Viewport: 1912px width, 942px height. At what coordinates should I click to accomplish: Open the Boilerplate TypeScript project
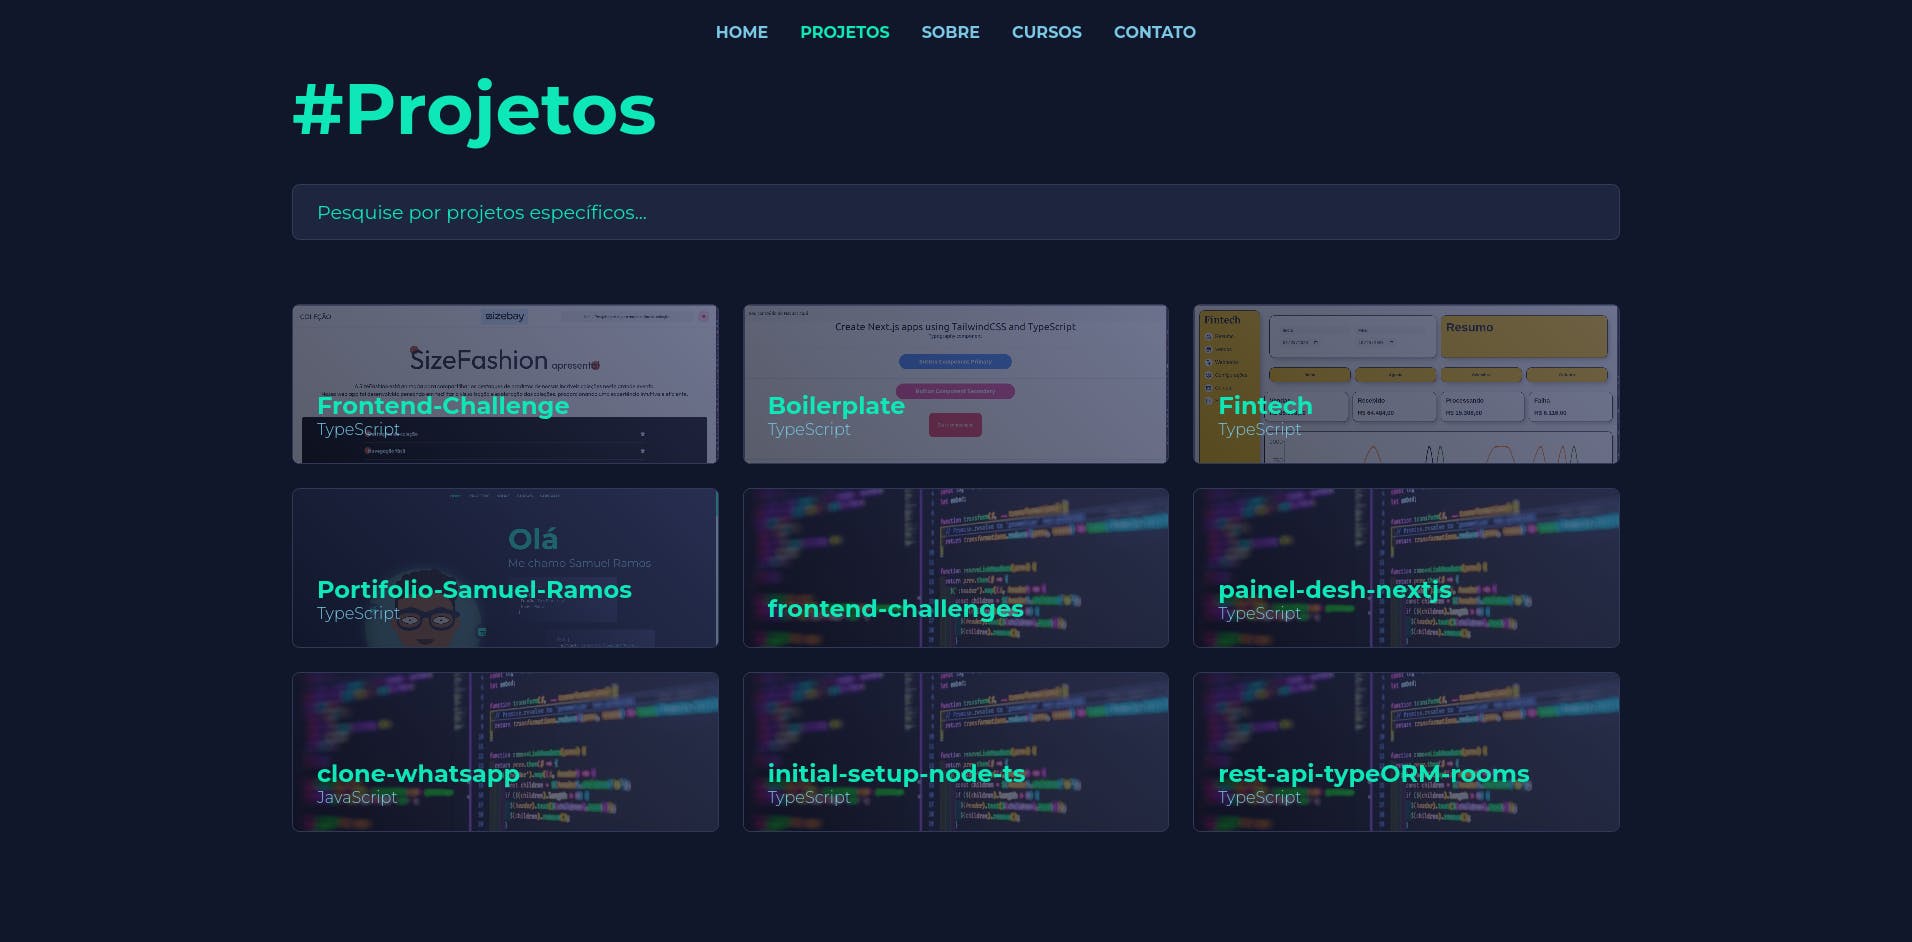click(836, 406)
